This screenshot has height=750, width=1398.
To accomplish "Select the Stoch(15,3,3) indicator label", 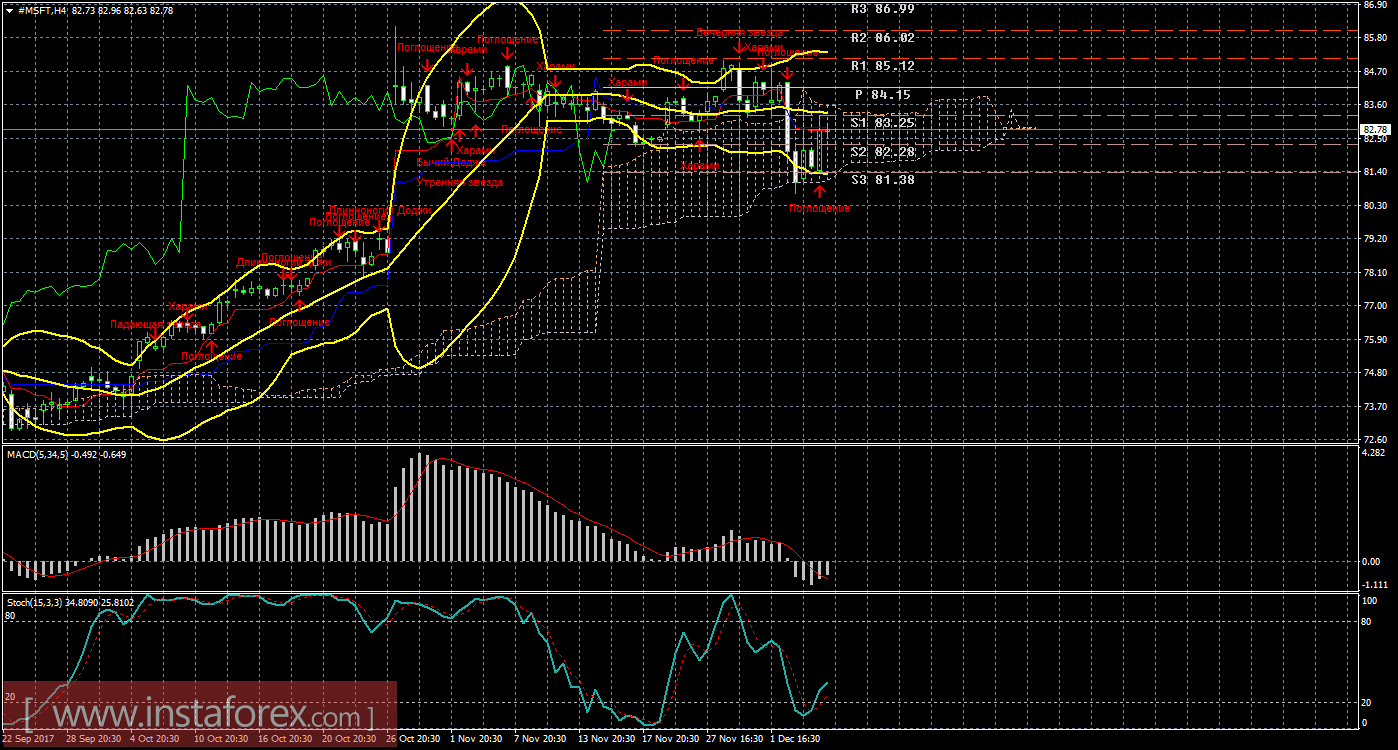I will pyautogui.click(x=35, y=602).
